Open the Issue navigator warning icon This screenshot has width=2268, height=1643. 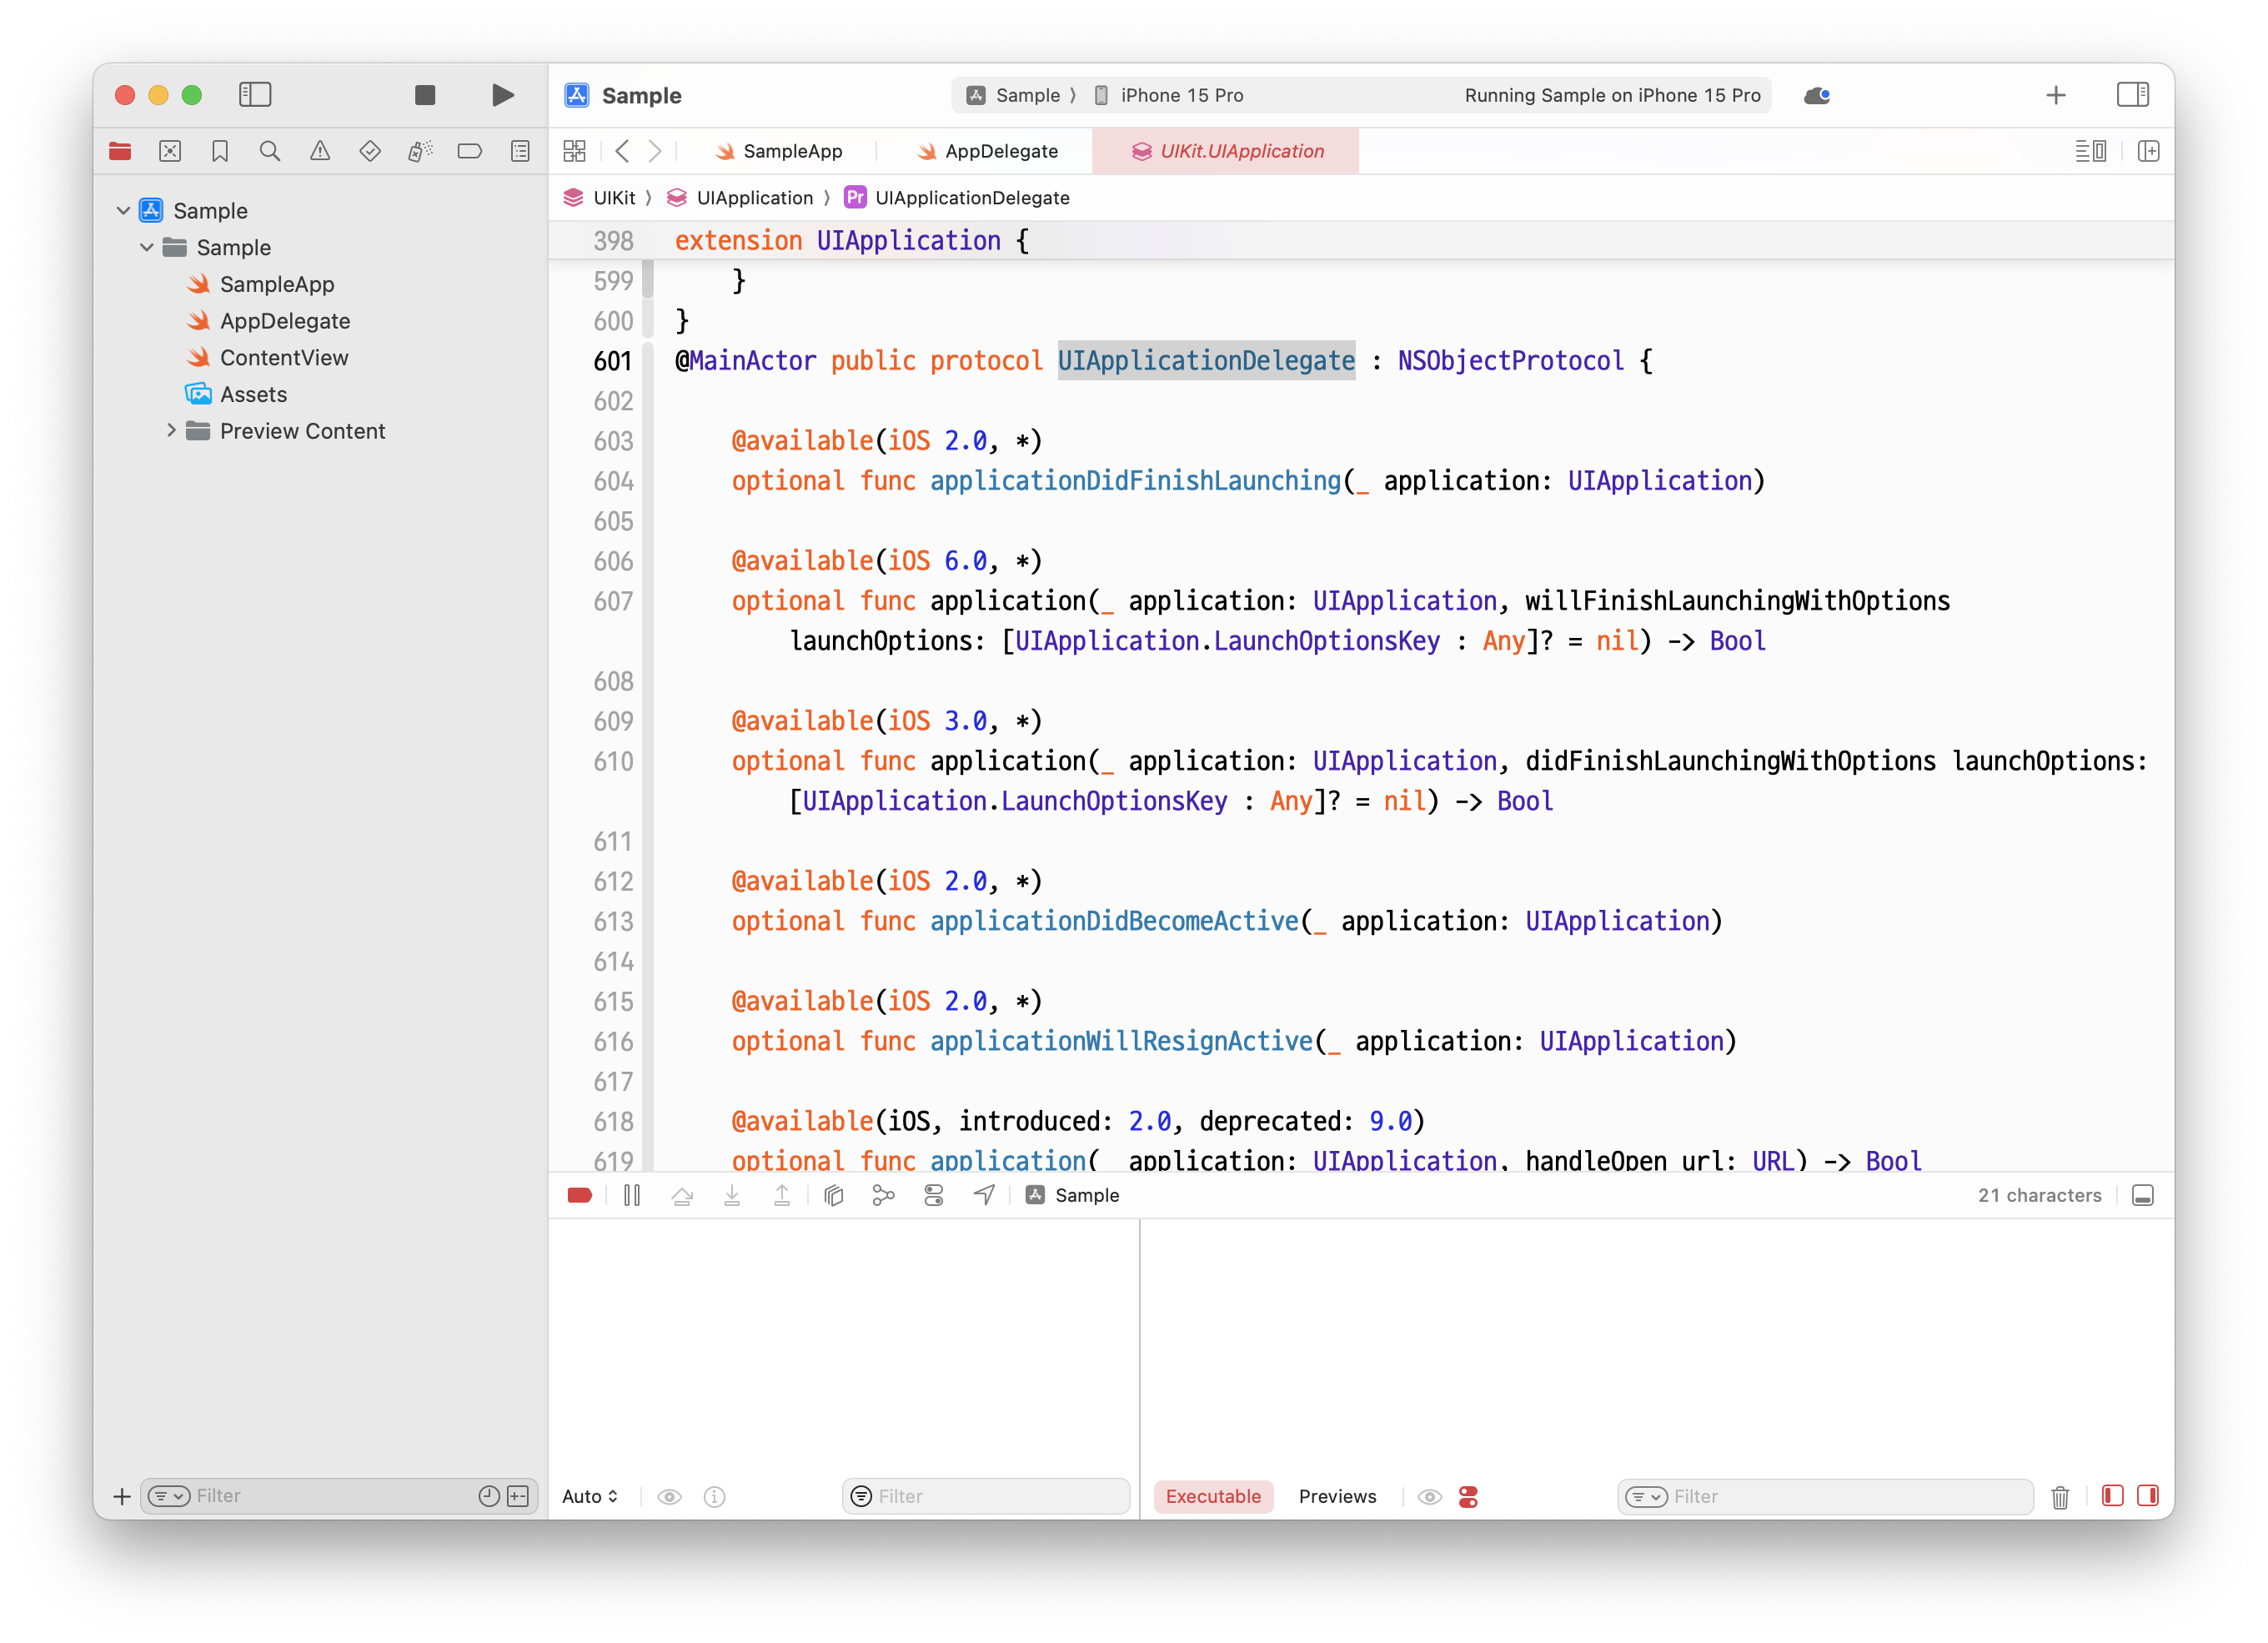click(320, 151)
